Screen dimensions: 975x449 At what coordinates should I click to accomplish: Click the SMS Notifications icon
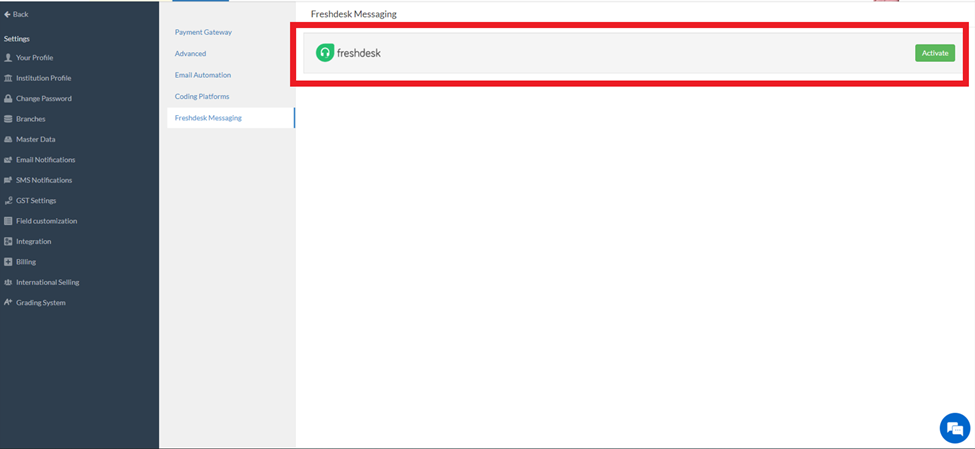(x=8, y=180)
